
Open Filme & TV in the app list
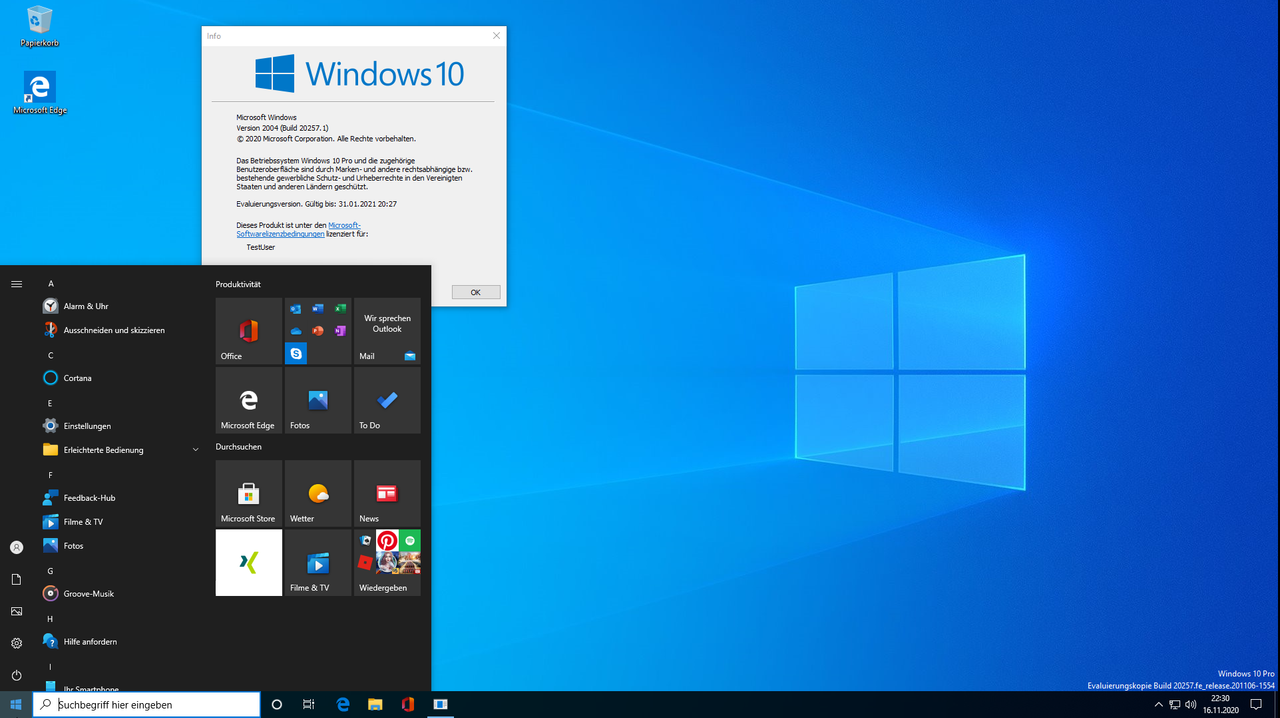122,522
